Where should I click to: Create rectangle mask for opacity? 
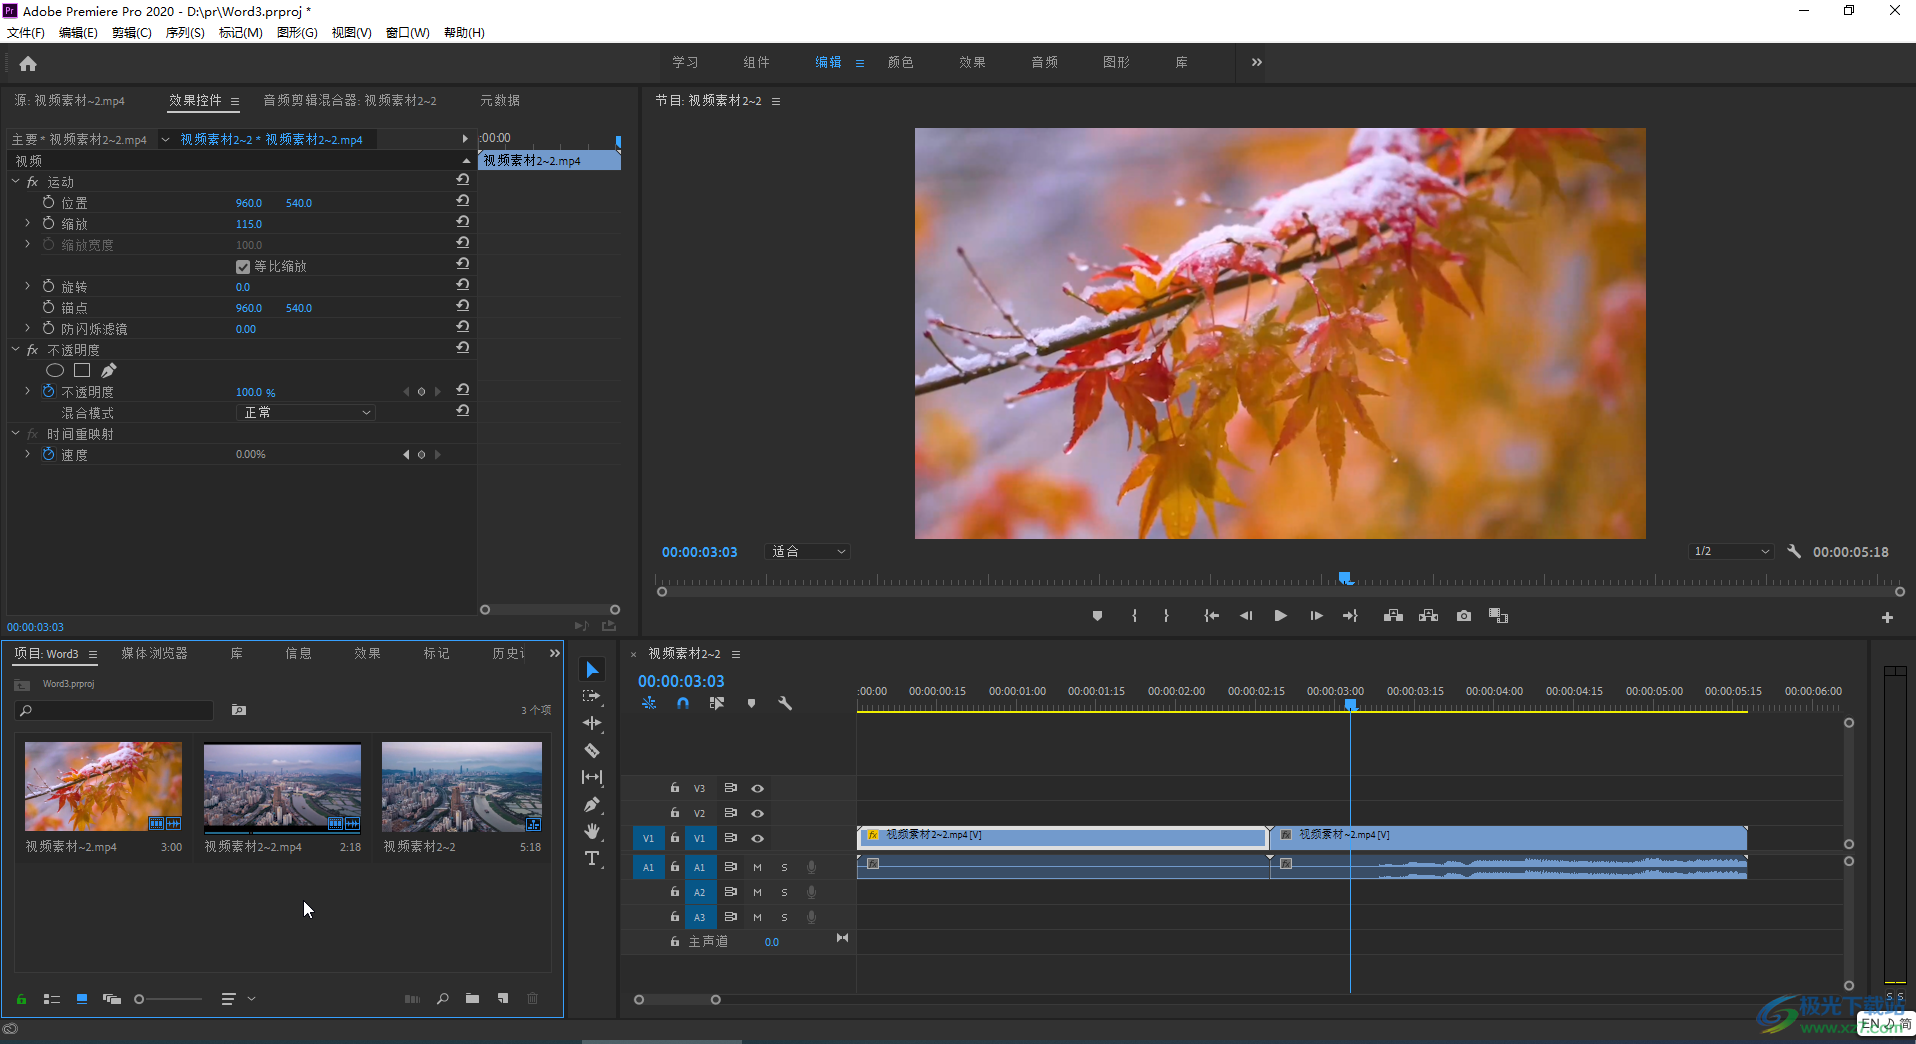pos(82,370)
